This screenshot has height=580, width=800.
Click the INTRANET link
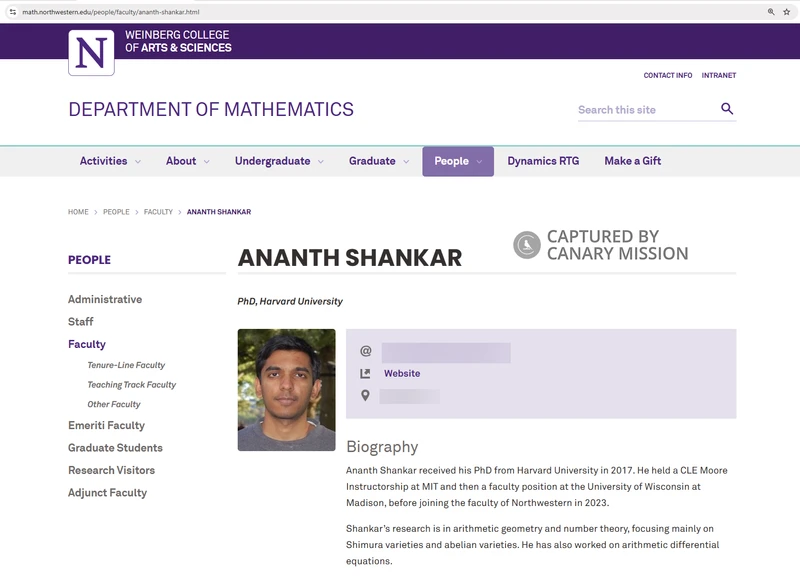coord(718,74)
